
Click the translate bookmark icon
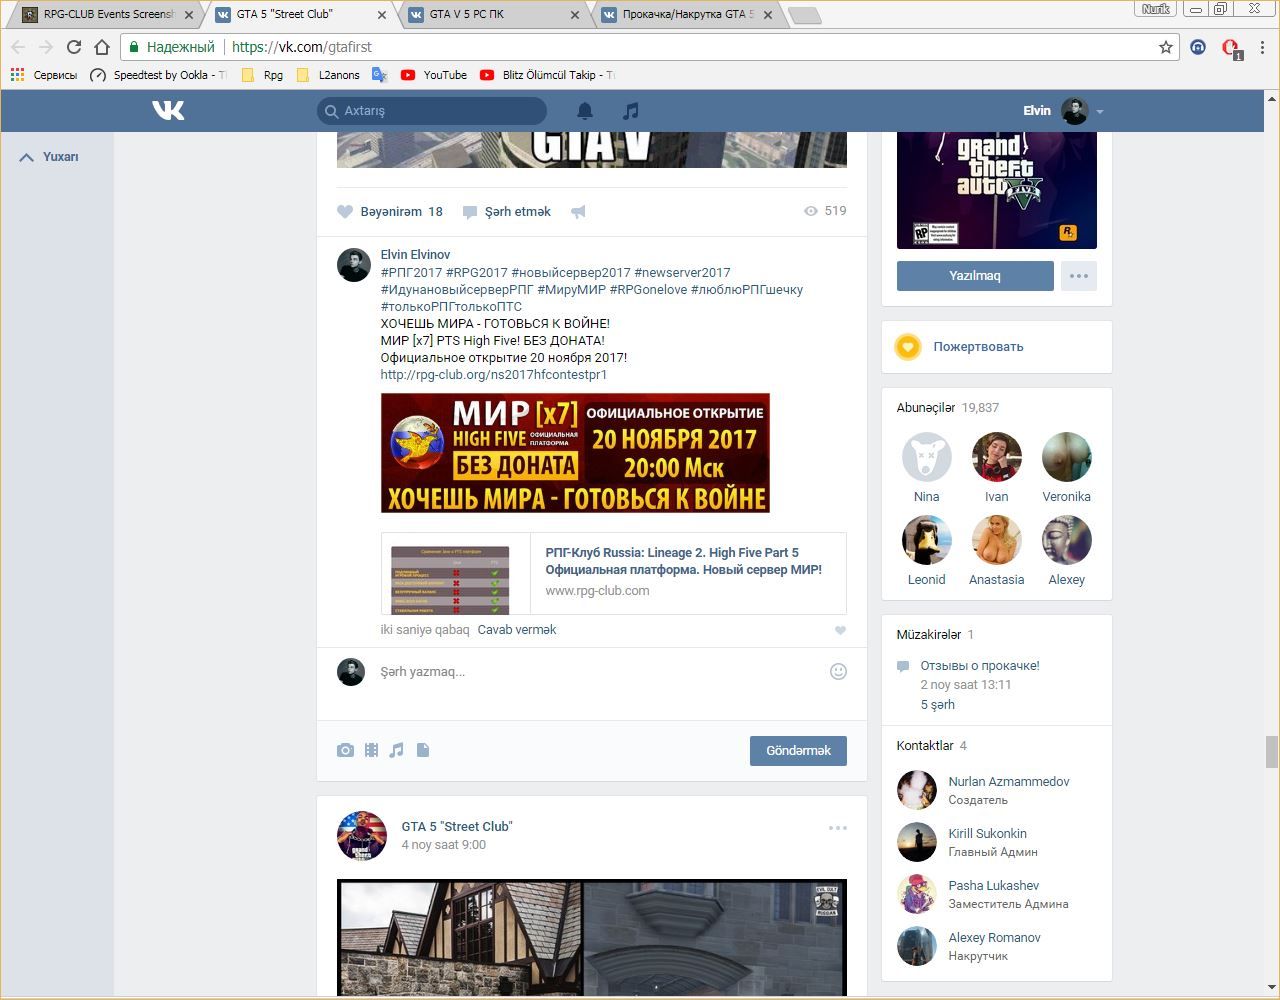pos(379,75)
